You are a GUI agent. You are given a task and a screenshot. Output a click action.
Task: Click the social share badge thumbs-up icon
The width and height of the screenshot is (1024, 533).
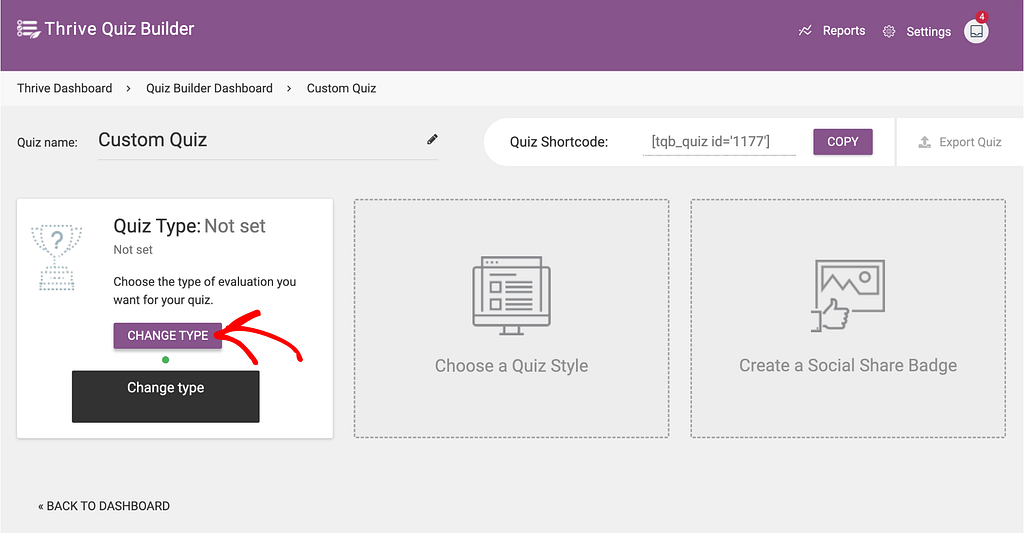tap(847, 296)
